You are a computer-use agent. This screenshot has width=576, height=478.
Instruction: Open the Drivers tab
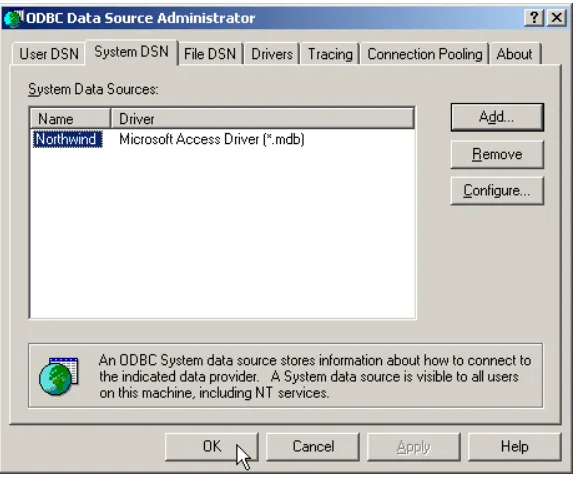tap(272, 54)
